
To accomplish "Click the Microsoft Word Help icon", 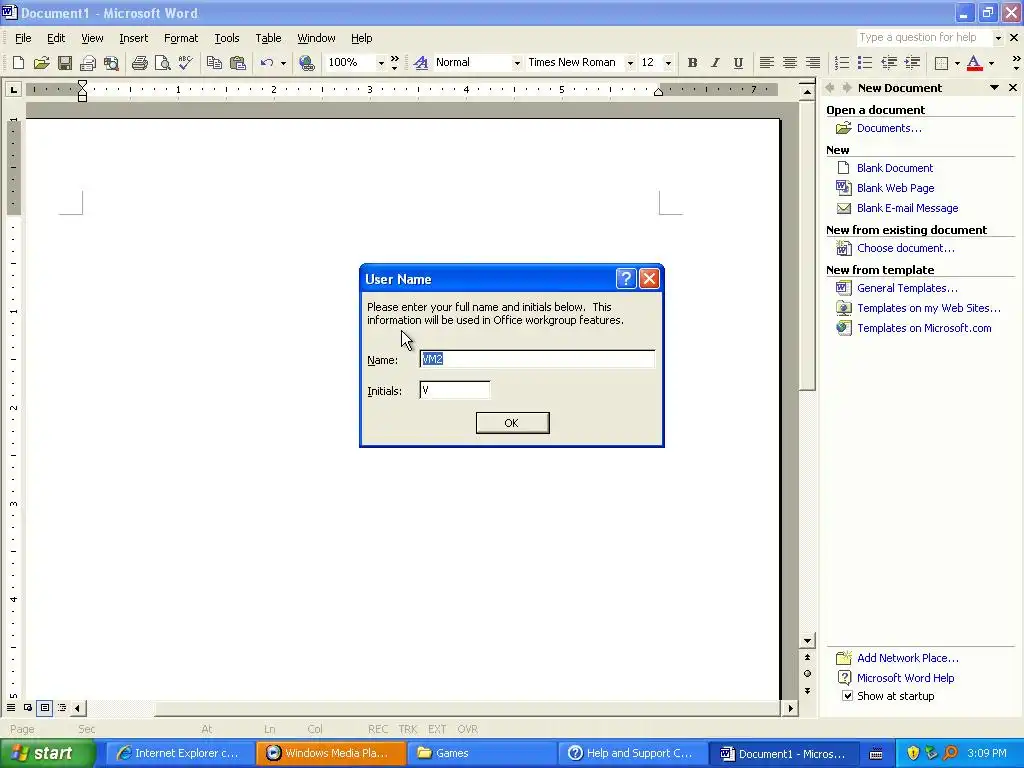I will point(844,678).
